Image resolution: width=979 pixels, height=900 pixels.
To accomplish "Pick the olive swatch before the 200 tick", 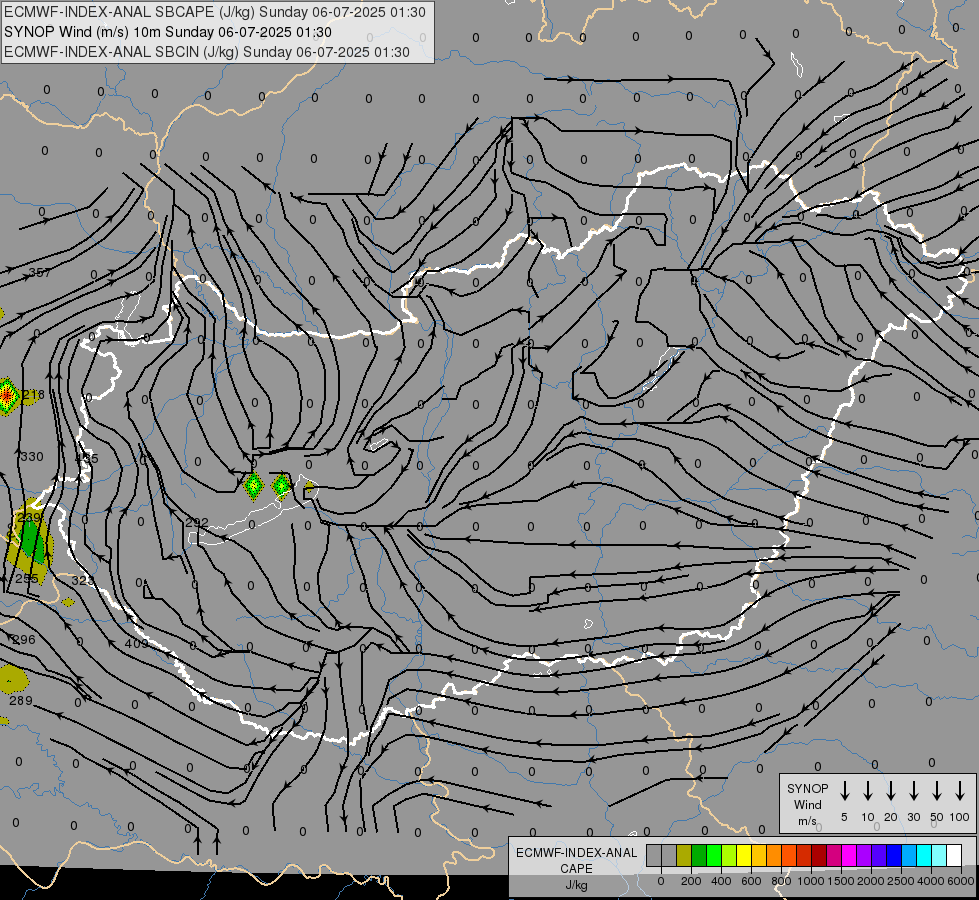I will tap(684, 855).
